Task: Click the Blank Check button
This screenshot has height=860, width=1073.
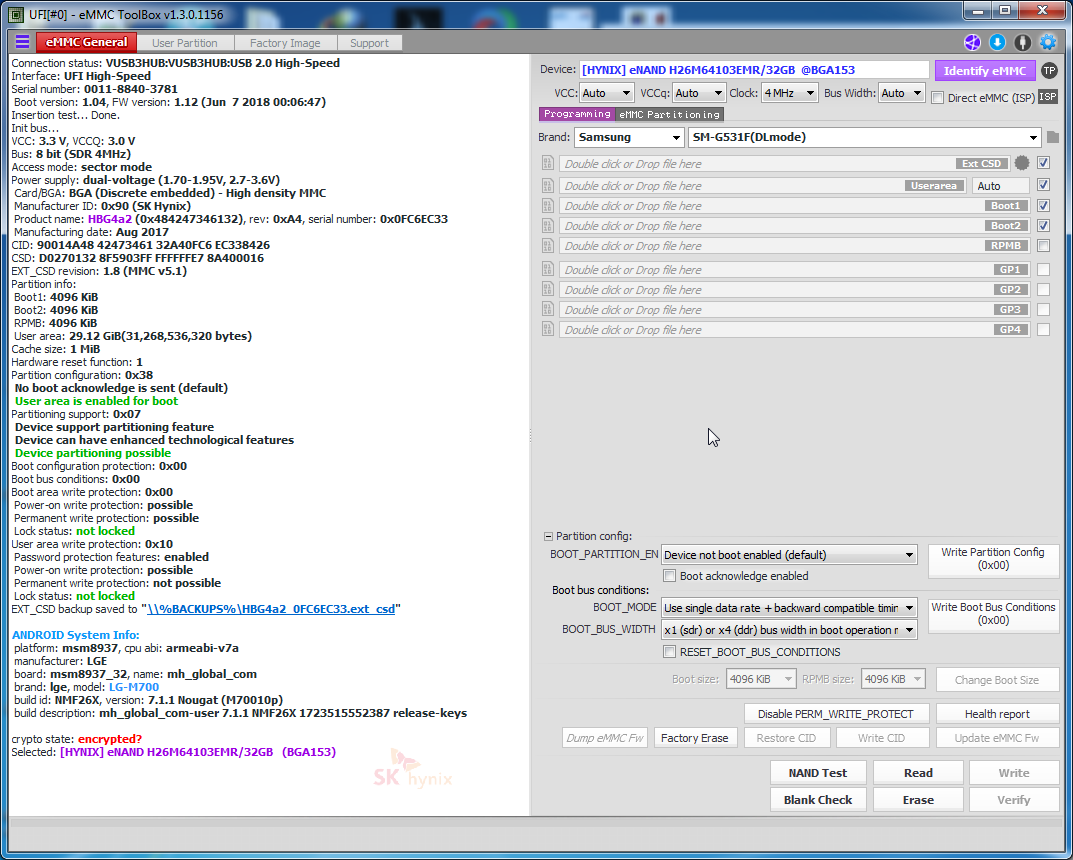Action: point(818,799)
